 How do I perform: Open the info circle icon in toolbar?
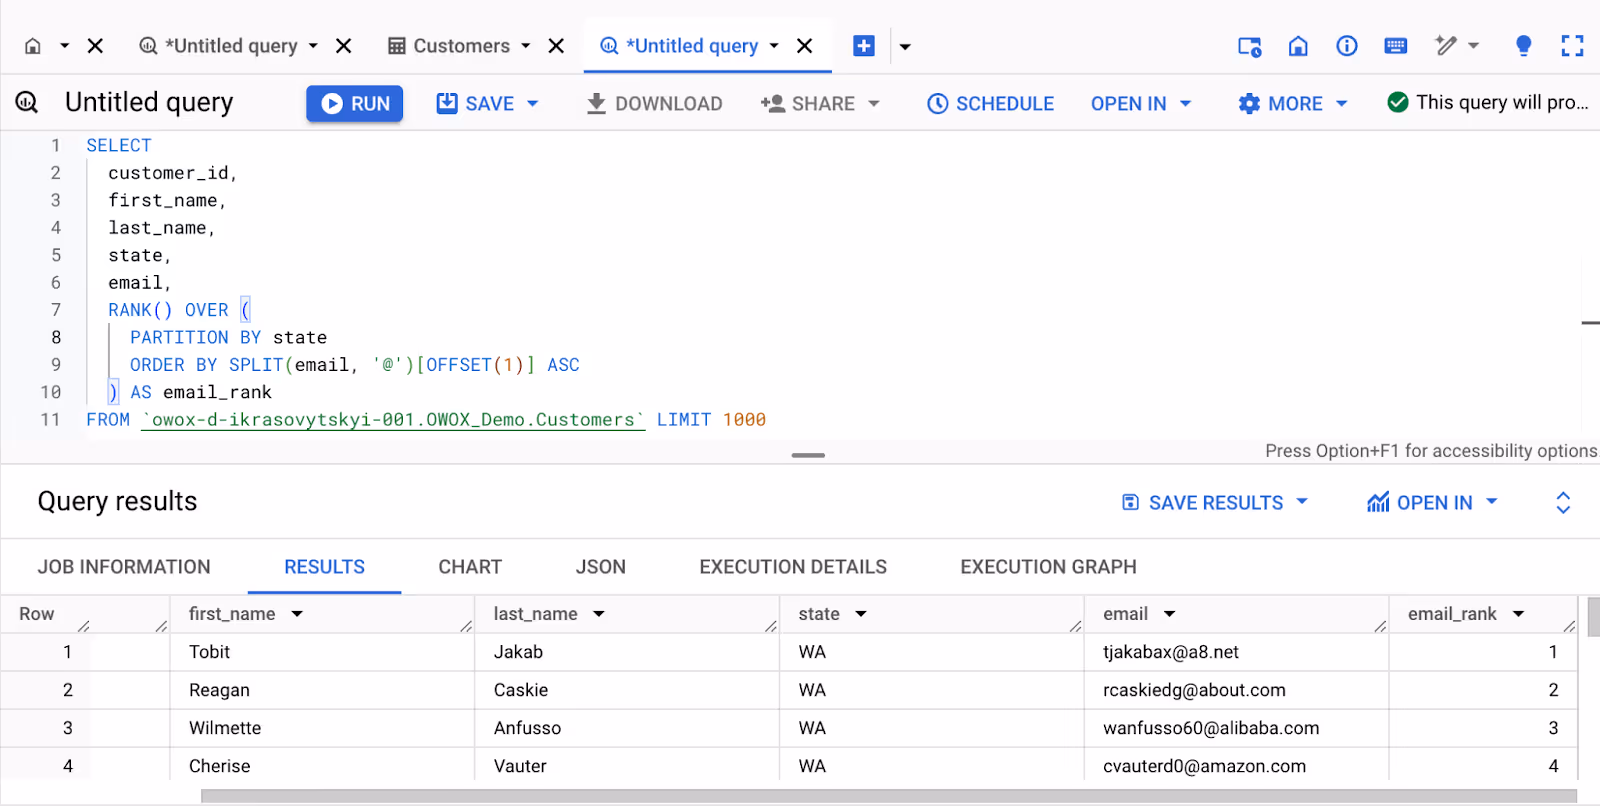click(1347, 46)
